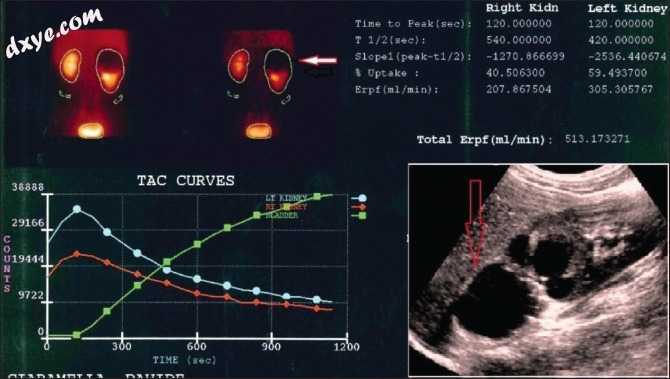Select the green BLADDER legend square marker
The width and height of the screenshot is (670, 379).
point(362,216)
